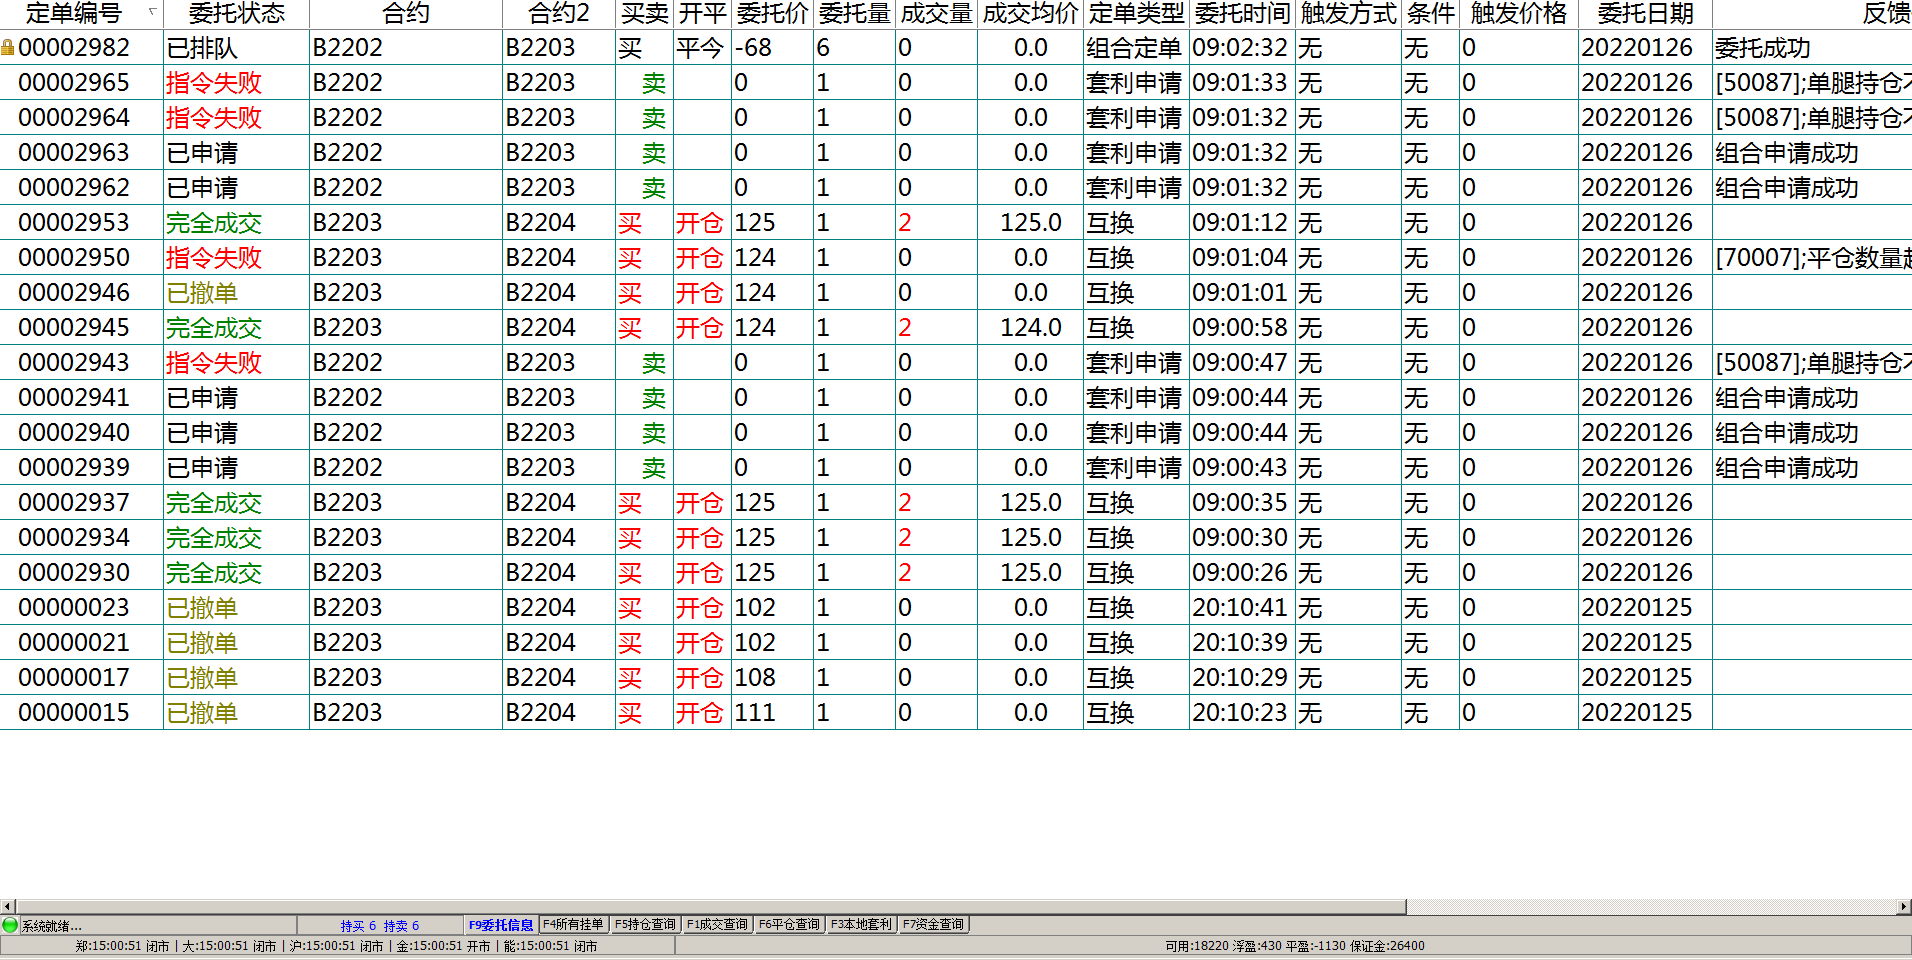This screenshot has width=1912, height=960.
Task: Select the F3本地套利 tab
Action: click(861, 925)
